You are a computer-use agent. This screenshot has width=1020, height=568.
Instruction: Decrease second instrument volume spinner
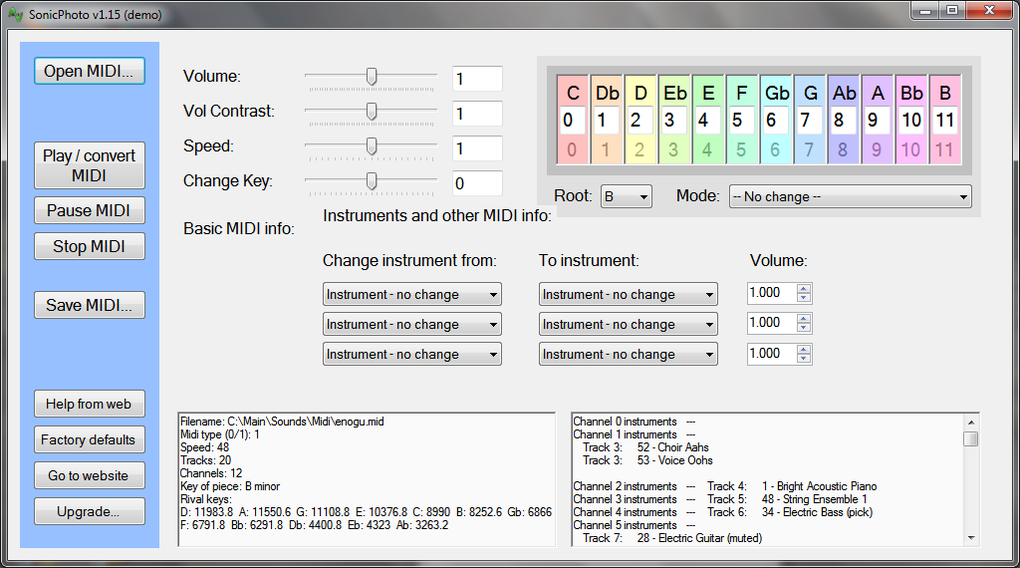tap(804, 328)
